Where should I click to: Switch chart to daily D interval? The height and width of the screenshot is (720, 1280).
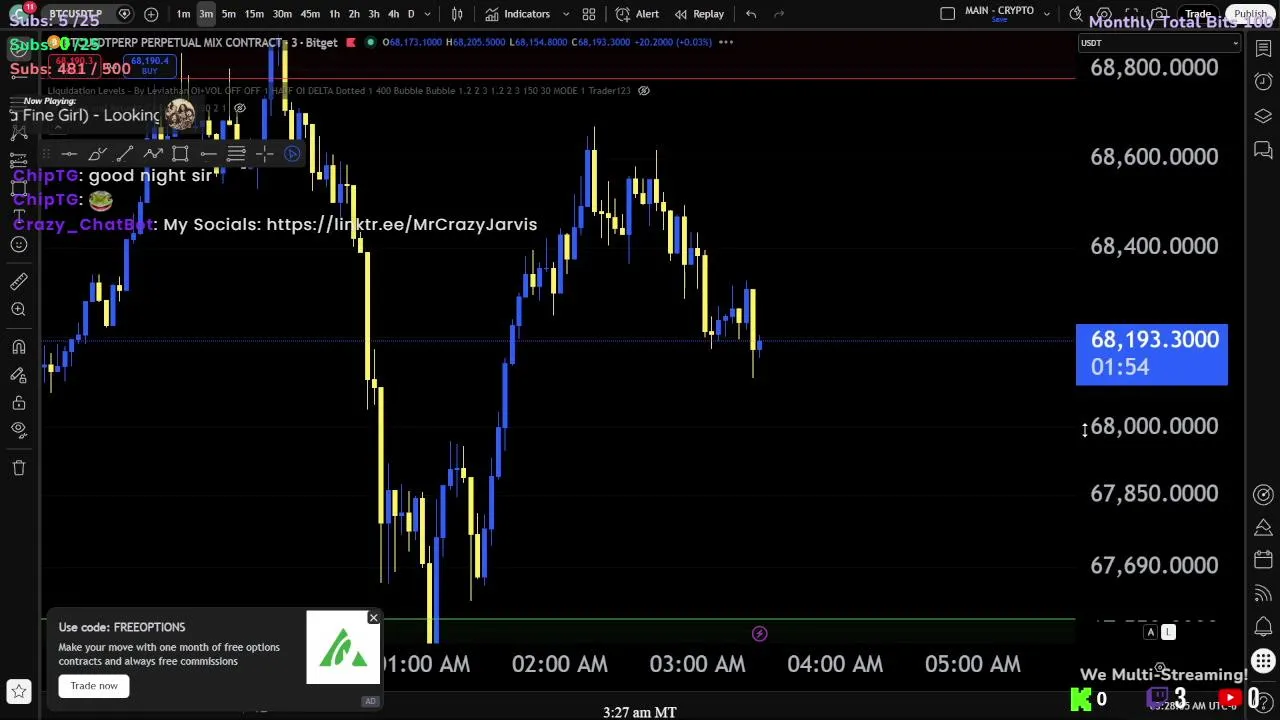point(410,14)
